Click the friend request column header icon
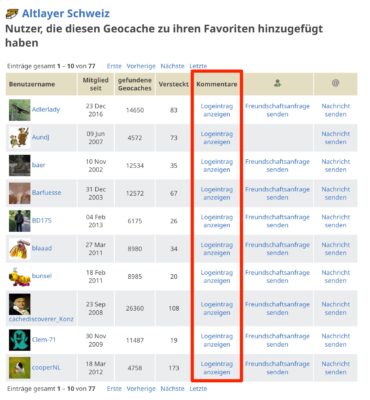The height and width of the screenshot is (400, 370). tap(277, 83)
